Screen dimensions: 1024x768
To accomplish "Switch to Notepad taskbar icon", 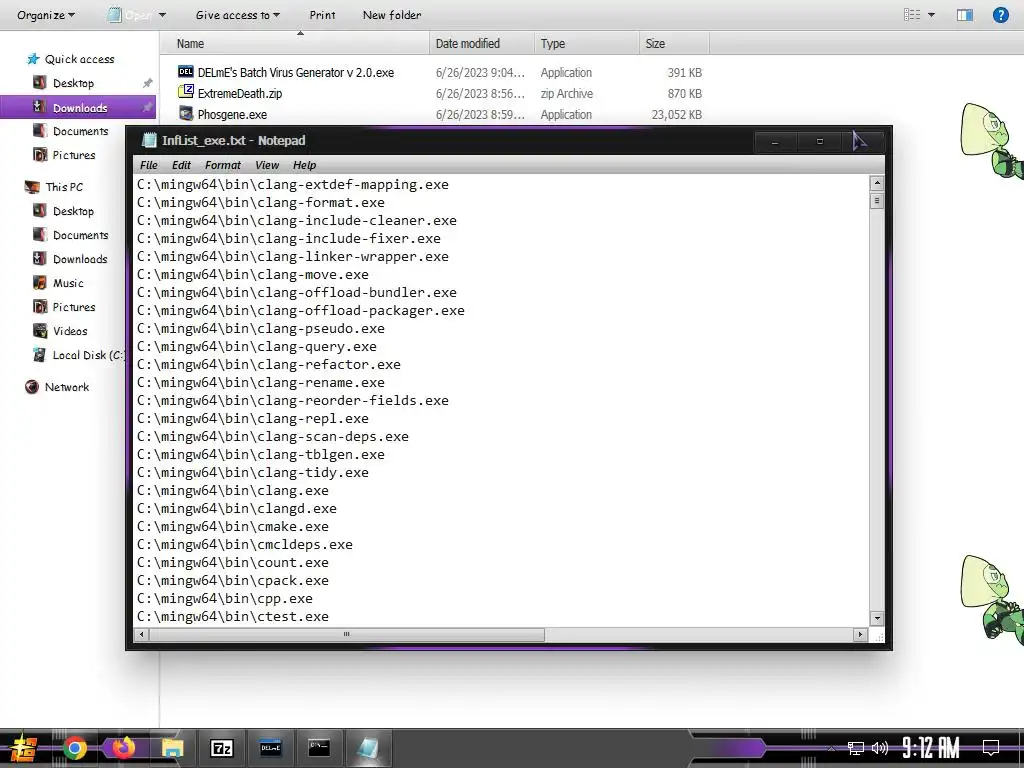I will (x=368, y=748).
